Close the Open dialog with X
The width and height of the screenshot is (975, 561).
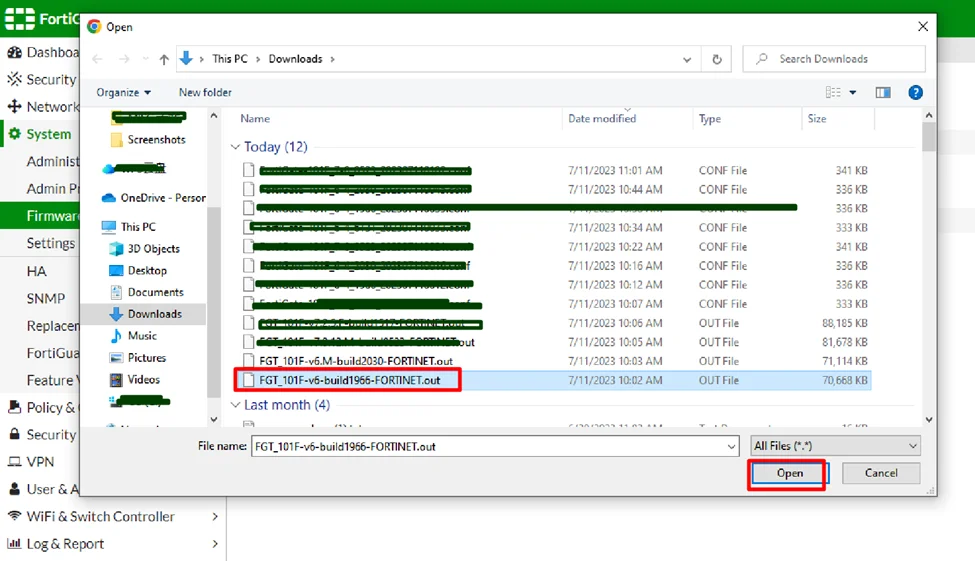923,26
